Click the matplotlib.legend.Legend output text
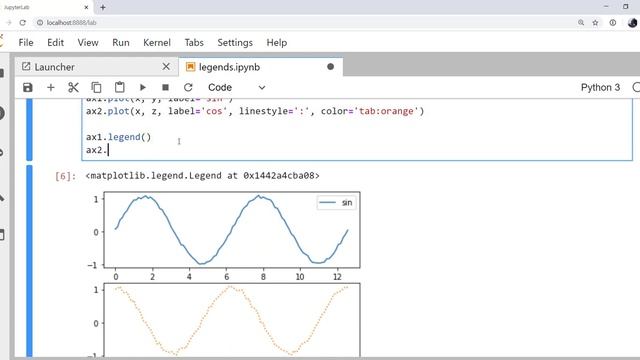The height and width of the screenshot is (360, 640). pyautogui.click(x=202, y=176)
